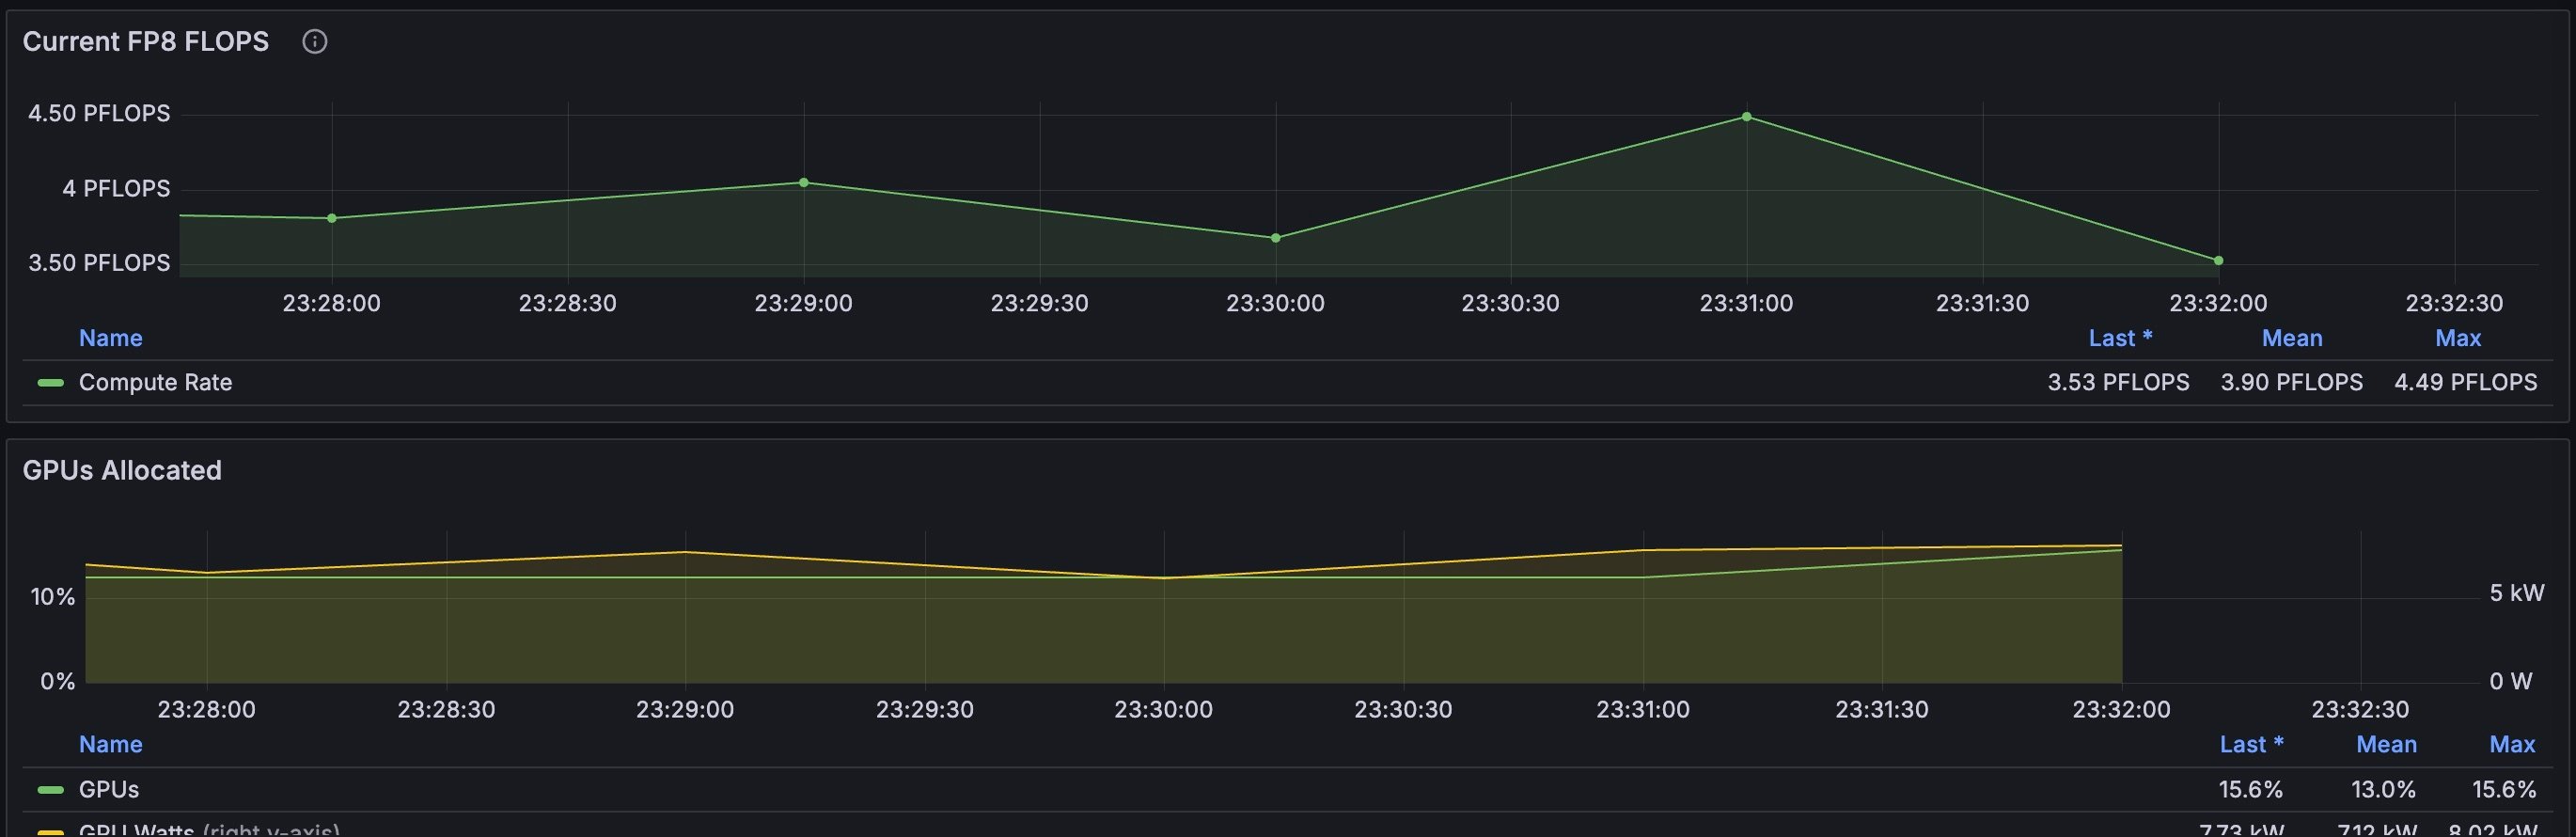This screenshot has height=837, width=2576.
Task: Sort FP8 FLOPS legend by Mean
Action: coord(2292,338)
